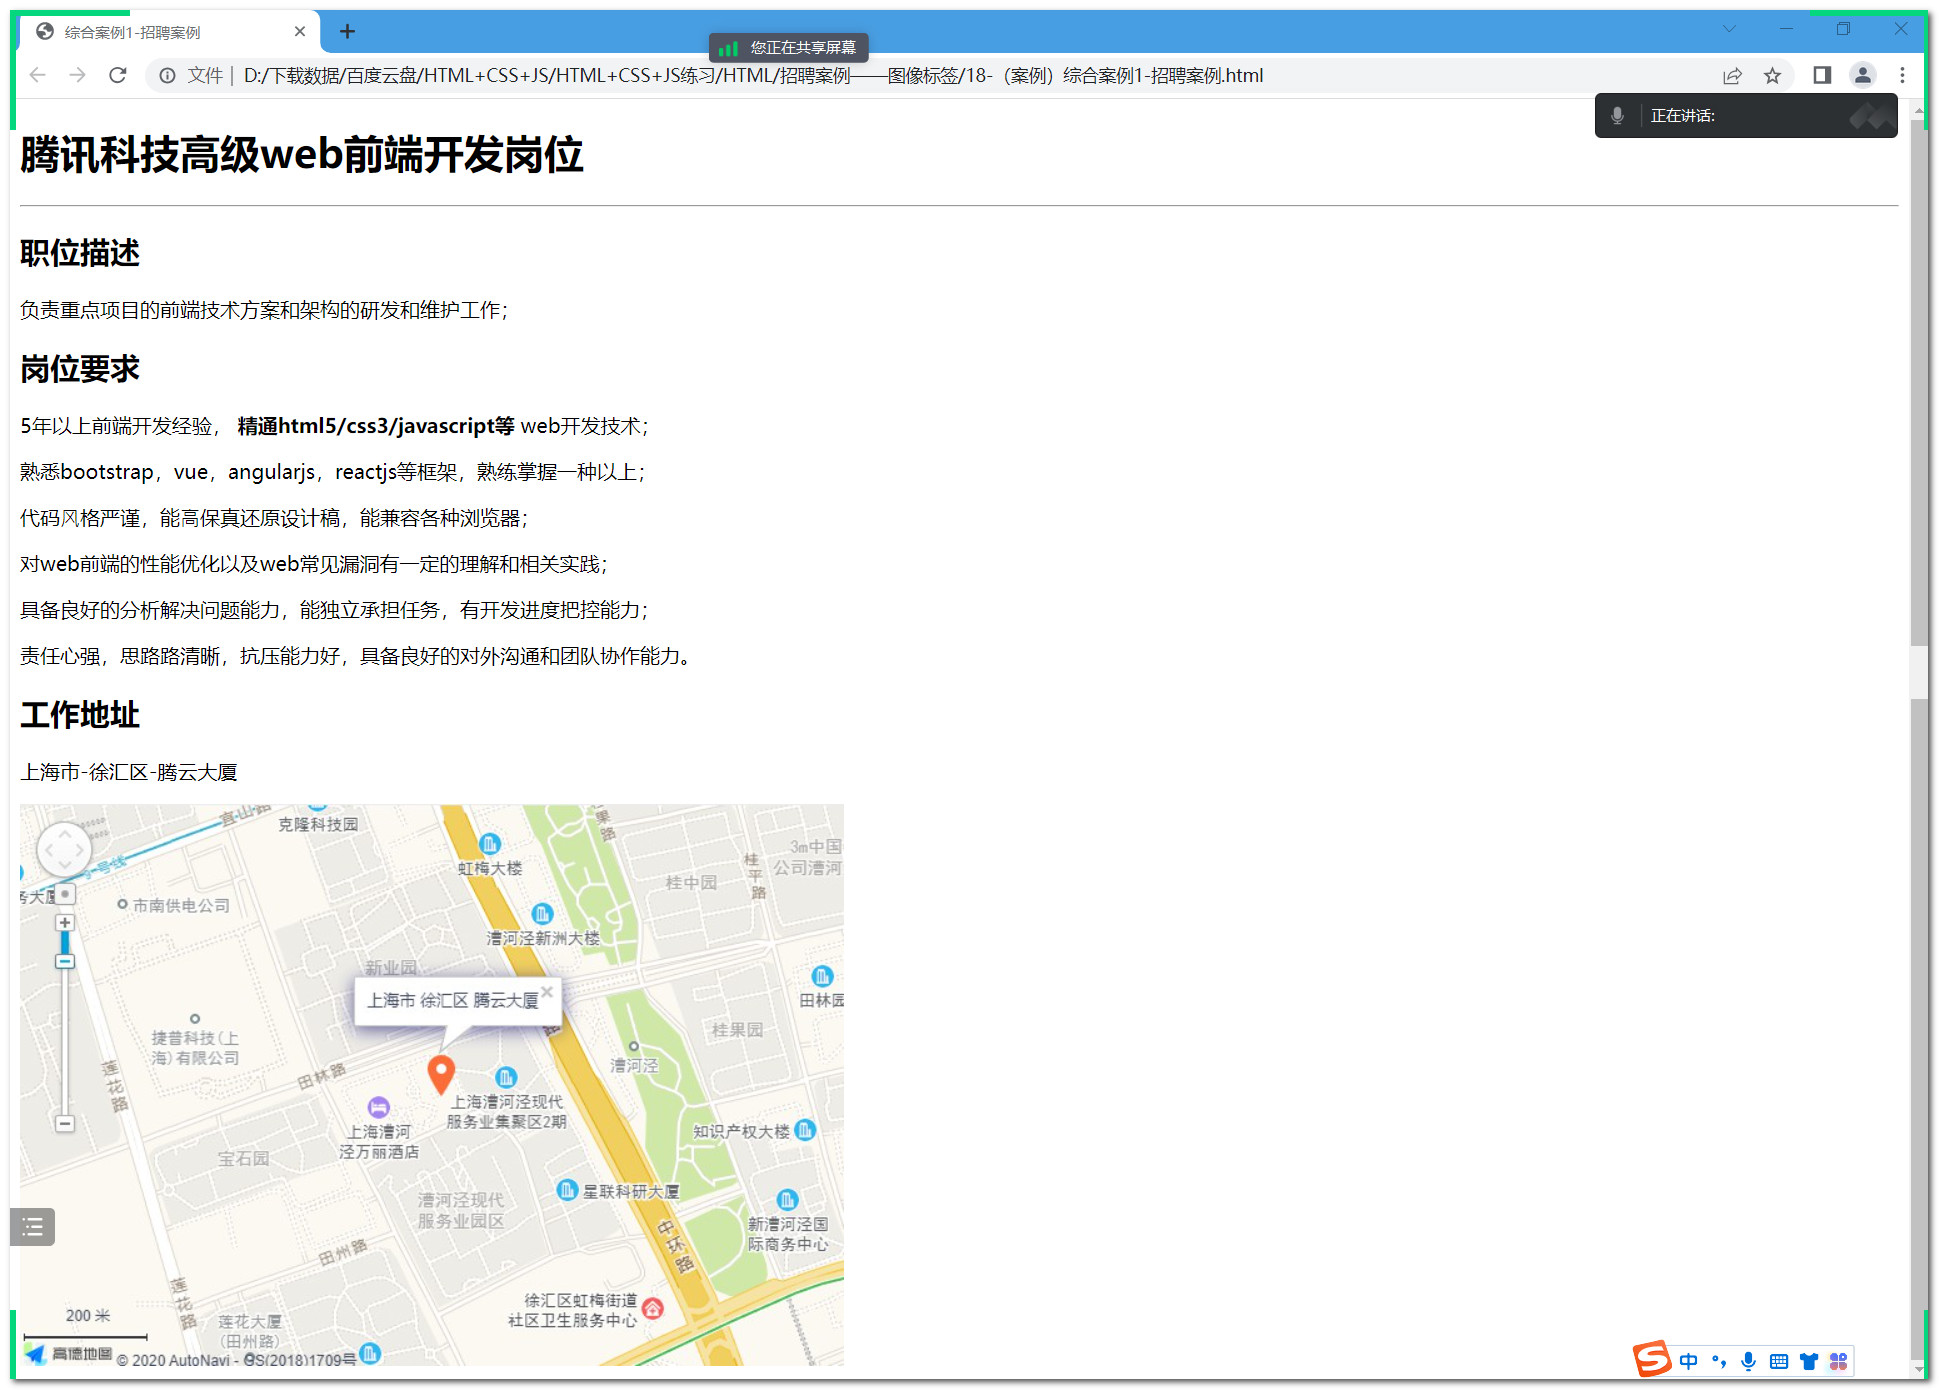The height and width of the screenshot is (1390, 1939).
Task: Open Chrome three-dot menu
Action: click(1902, 75)
